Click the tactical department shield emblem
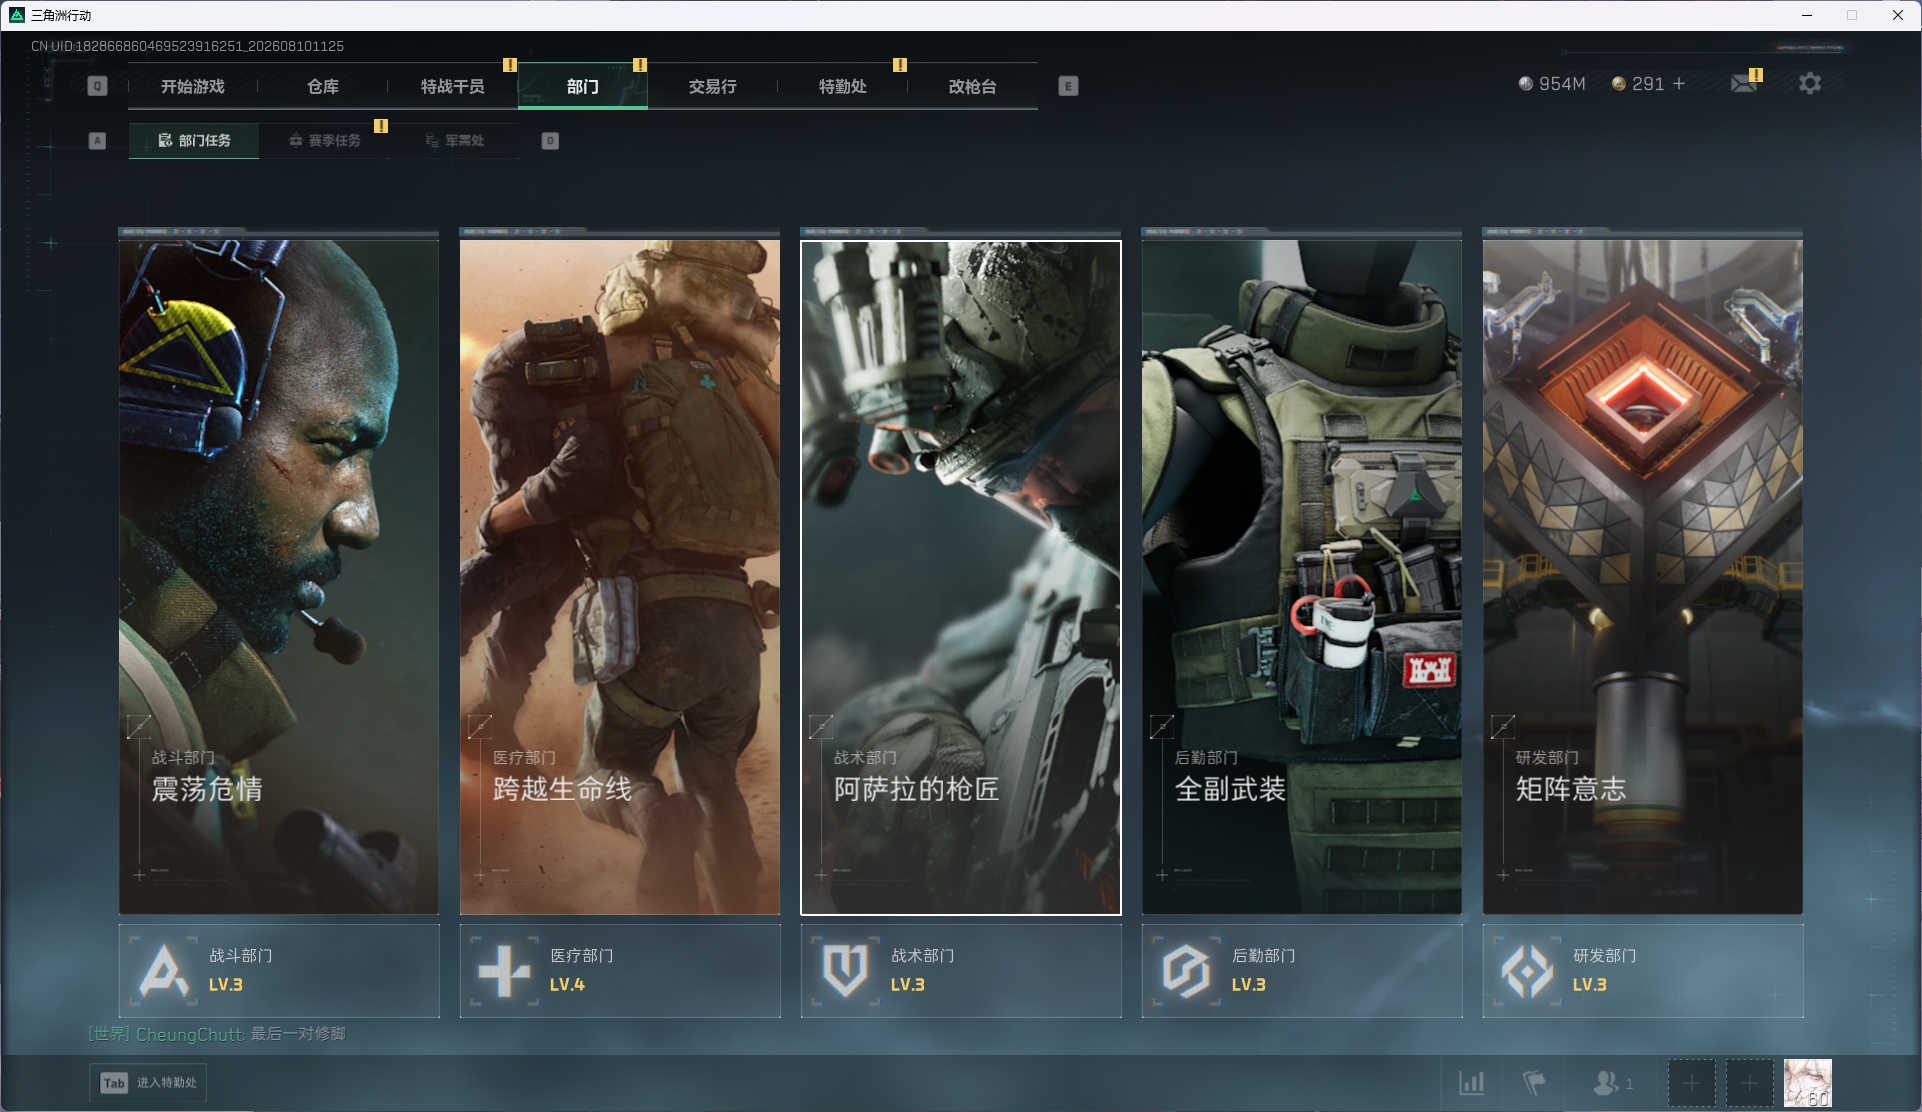Screen dimensions: 1922x1112 pyautogui.click(x=846, y=971)
